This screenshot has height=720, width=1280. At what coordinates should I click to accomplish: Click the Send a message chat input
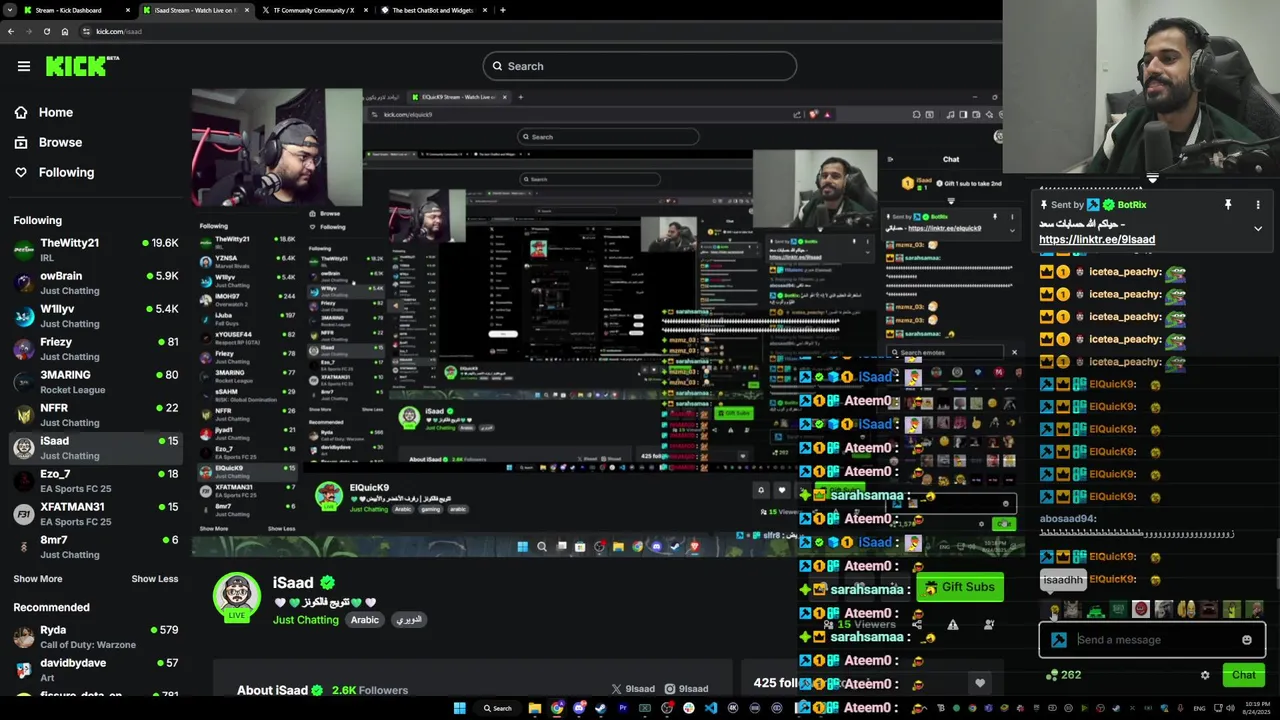pyautogui.click(x=1153, y=640)
